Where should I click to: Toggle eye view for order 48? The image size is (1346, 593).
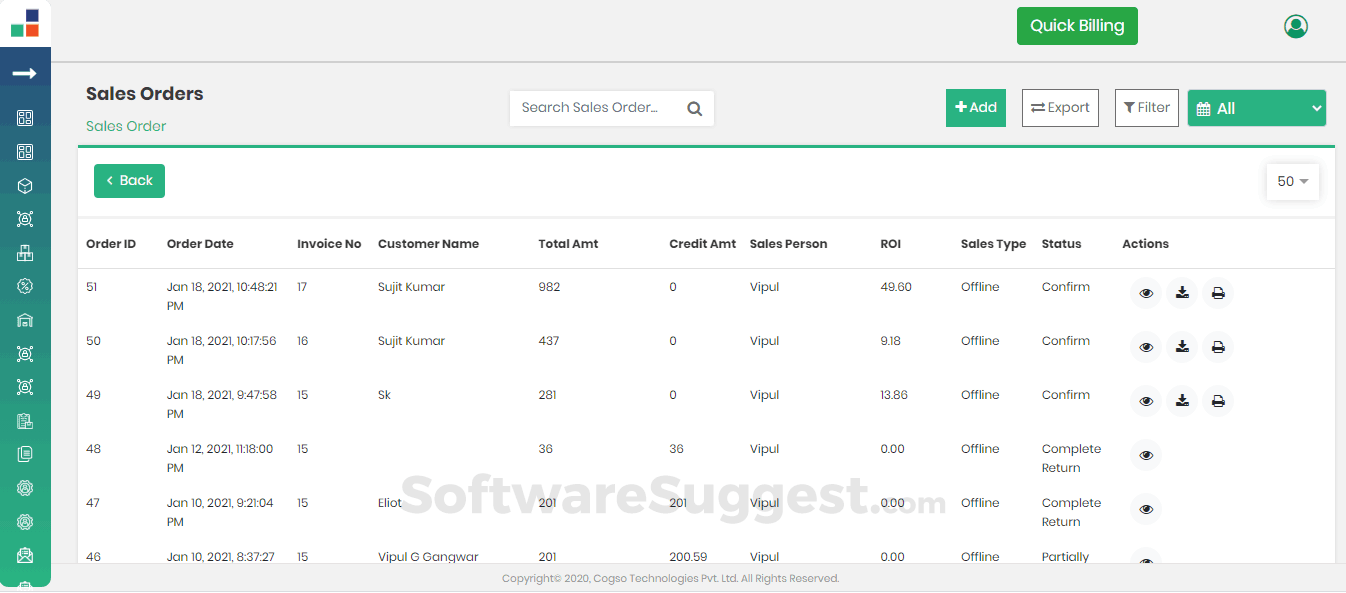[1146, 455]
